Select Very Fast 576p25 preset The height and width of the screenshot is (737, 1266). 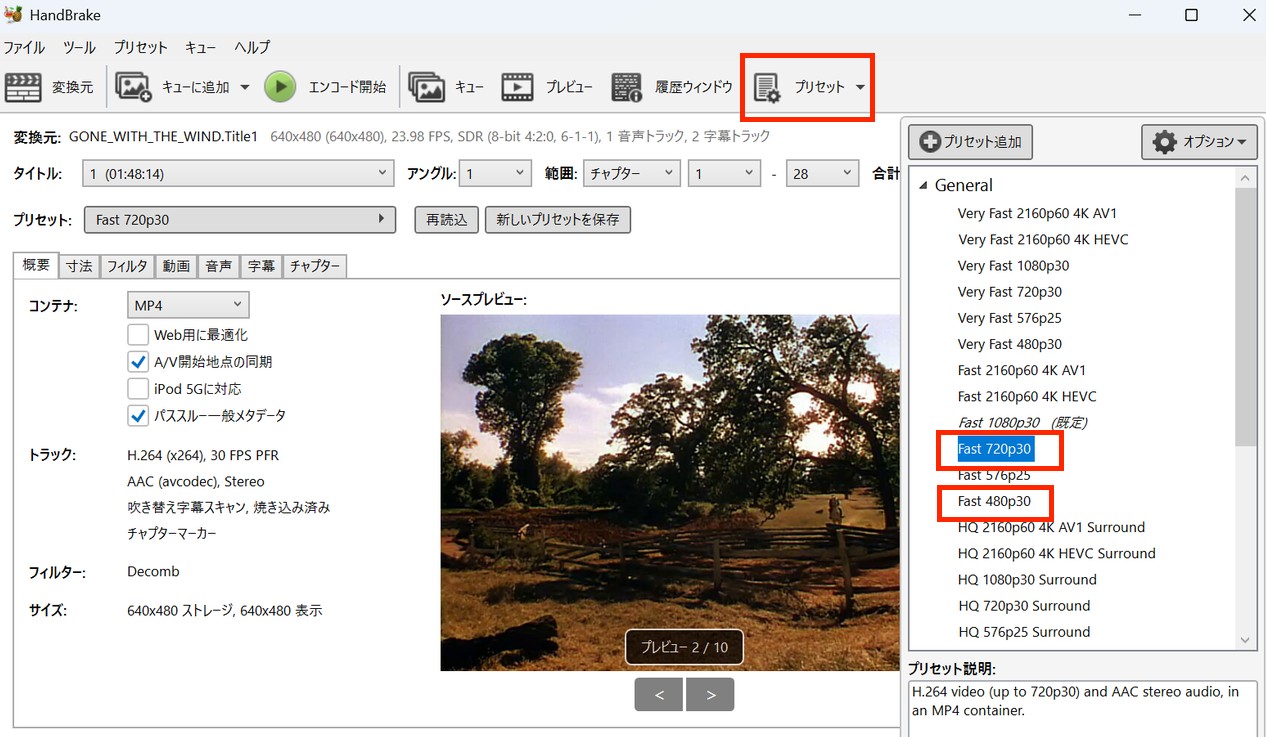1010,318
